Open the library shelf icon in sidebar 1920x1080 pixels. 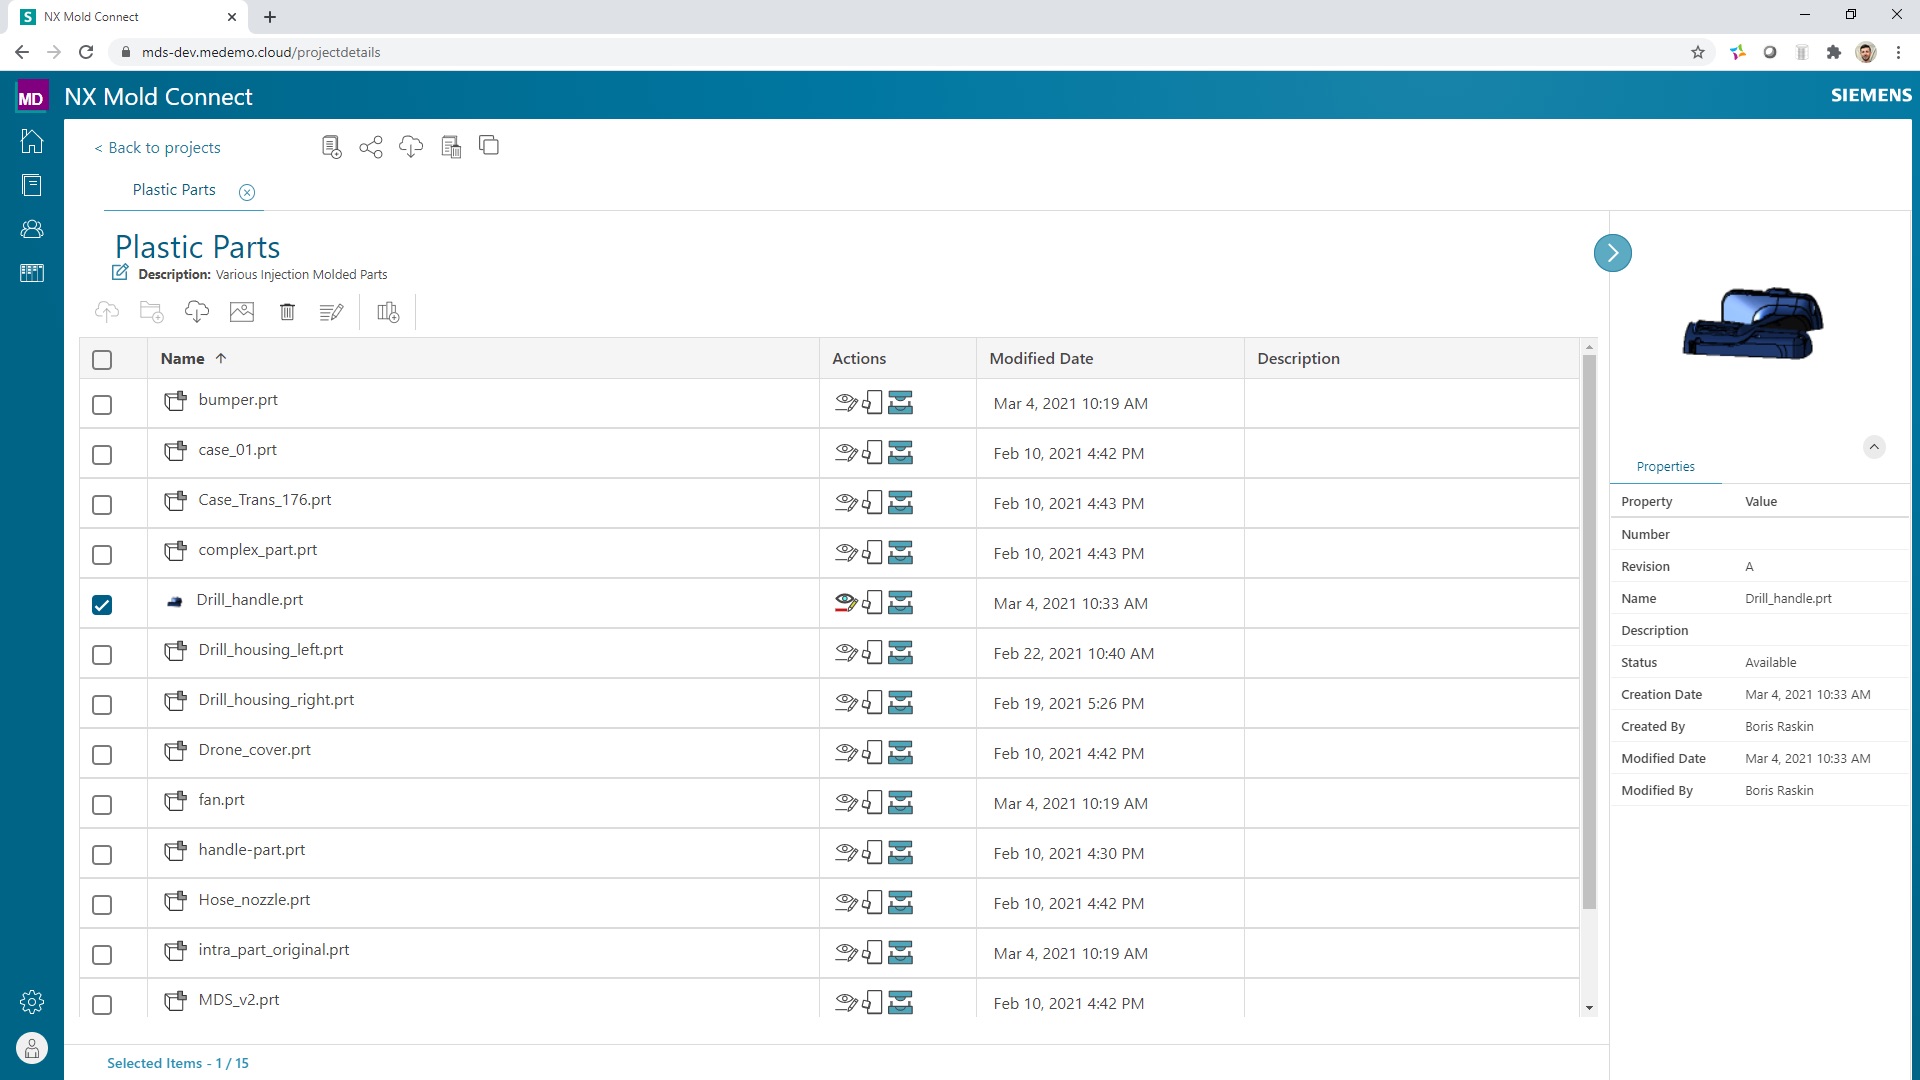[32, 273]
